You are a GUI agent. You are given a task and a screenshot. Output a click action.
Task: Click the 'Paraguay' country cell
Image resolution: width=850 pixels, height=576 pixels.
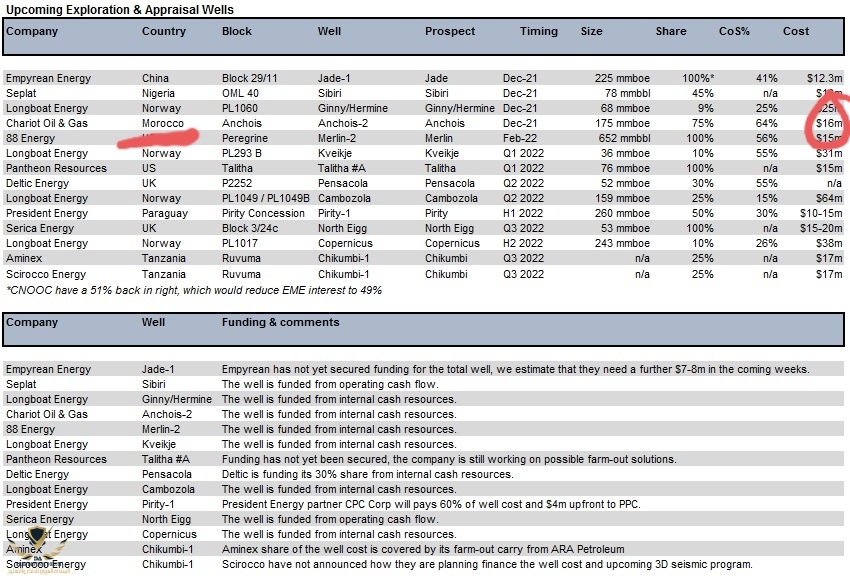tap(165, 213)
